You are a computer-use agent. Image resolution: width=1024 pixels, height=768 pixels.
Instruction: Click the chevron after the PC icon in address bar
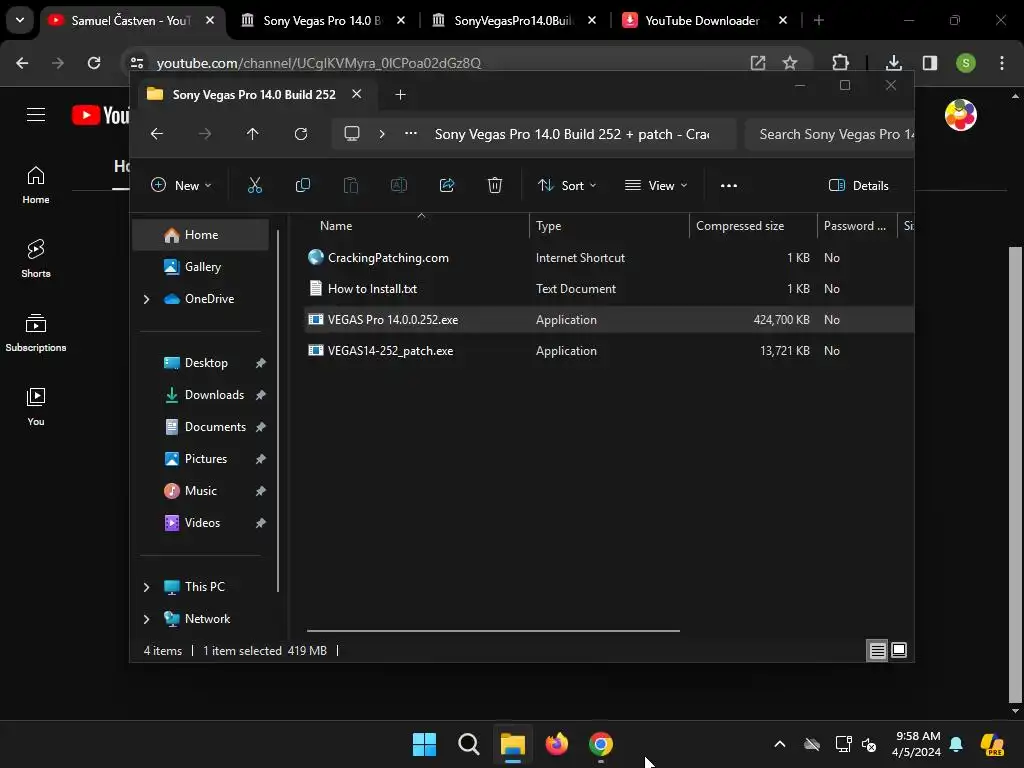[x=382, y=134]
